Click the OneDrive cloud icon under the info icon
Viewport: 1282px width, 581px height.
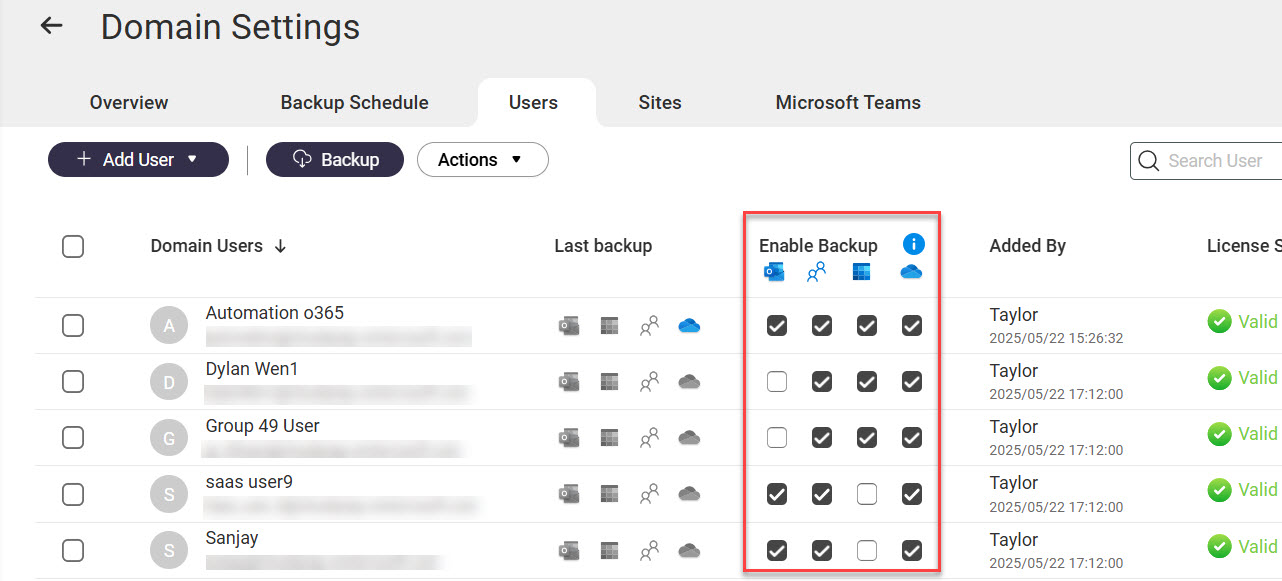911,272
